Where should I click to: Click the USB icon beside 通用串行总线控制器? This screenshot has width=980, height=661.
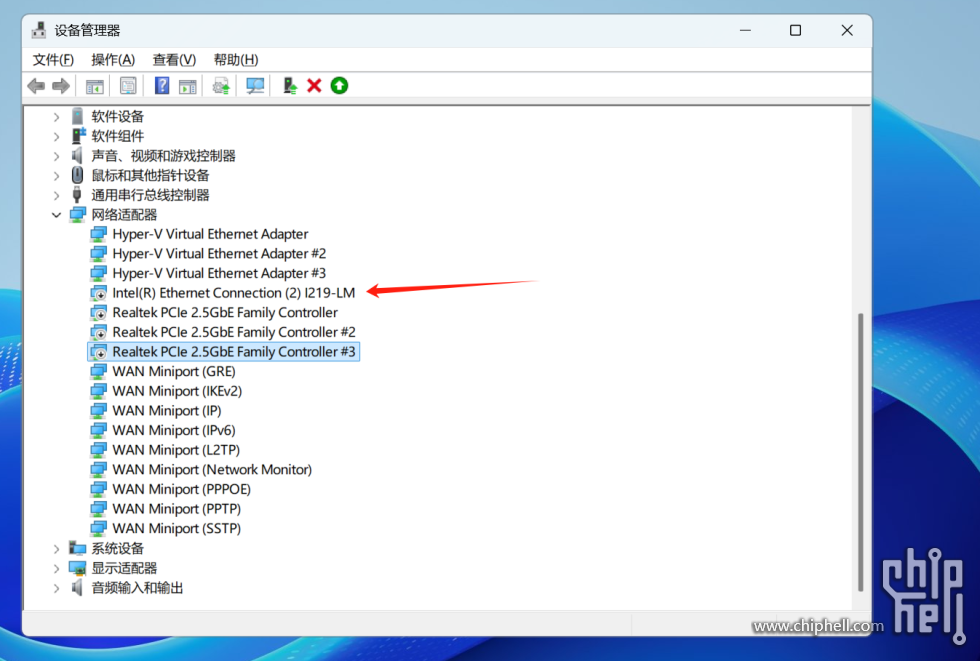[77, 195]
